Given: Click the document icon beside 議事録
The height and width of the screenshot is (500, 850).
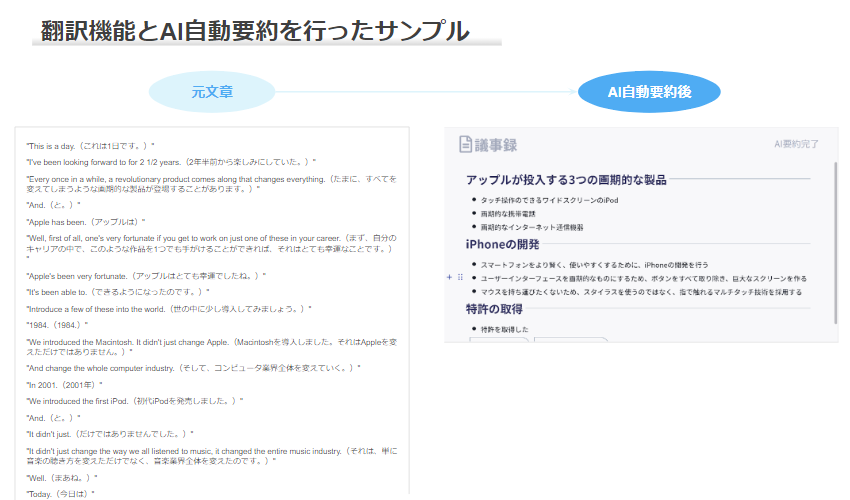Looking at the screenshot, I should pos(465,145).
